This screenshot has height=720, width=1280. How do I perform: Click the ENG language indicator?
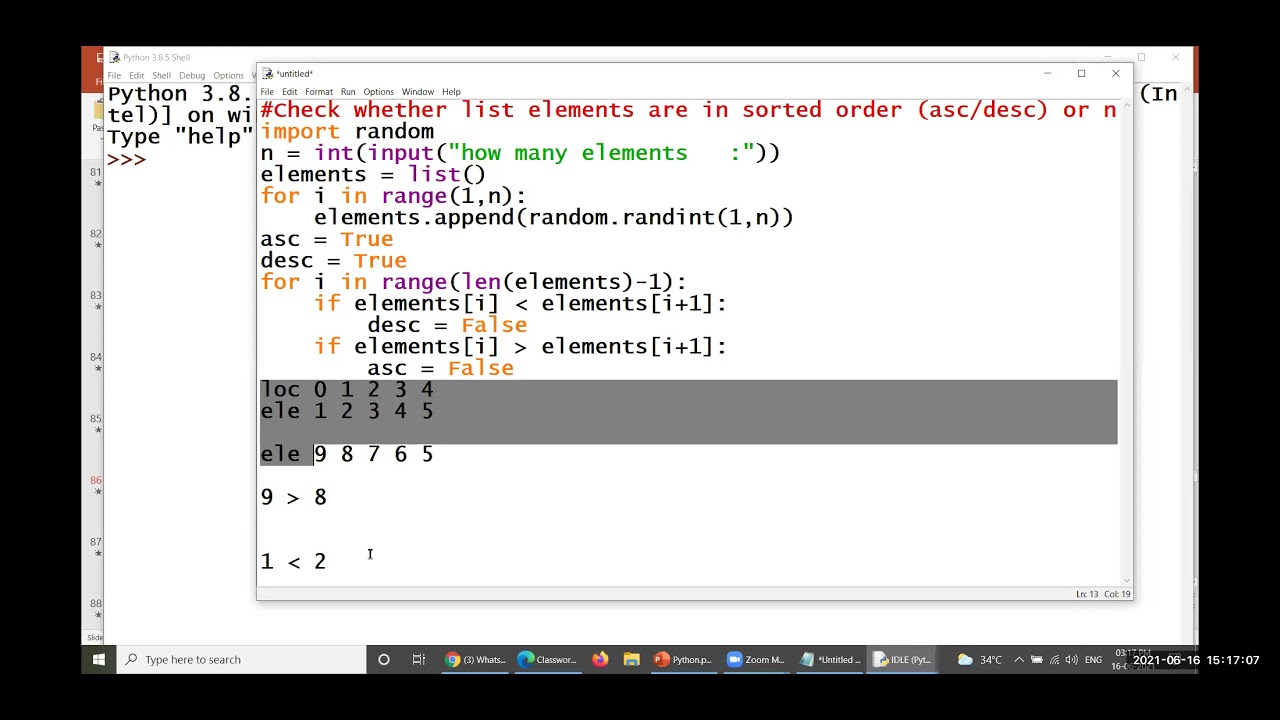pos(1094,660)
